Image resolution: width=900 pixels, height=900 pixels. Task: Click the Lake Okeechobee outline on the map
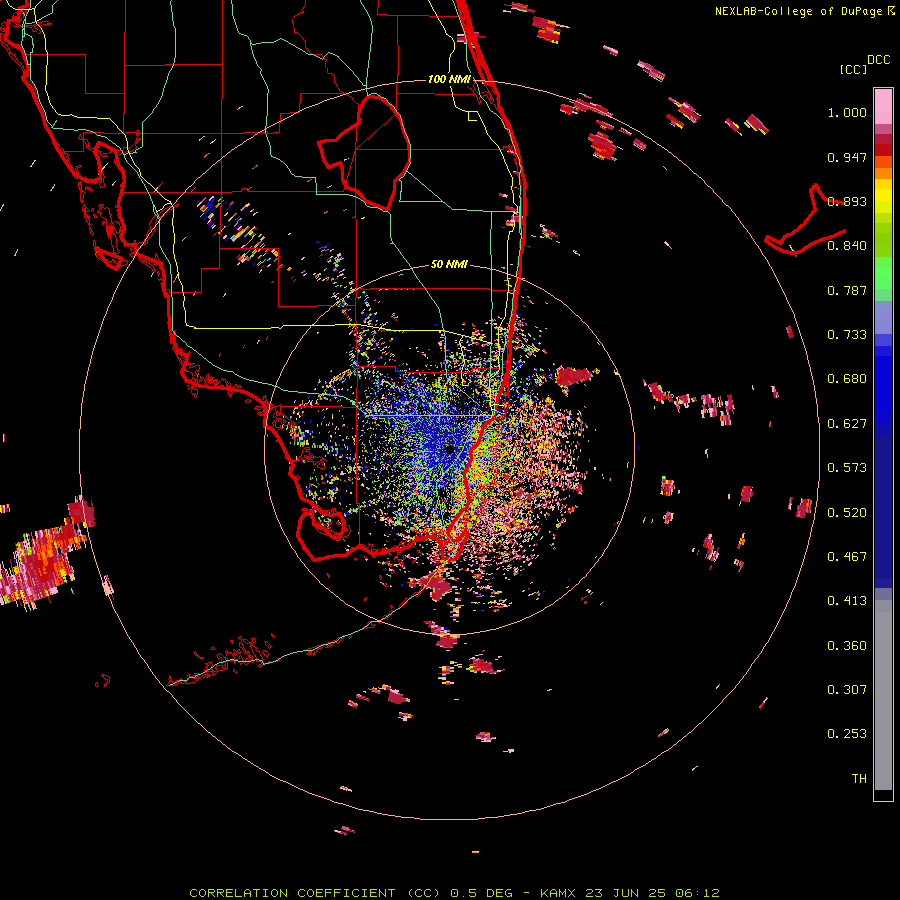[365, 153]
